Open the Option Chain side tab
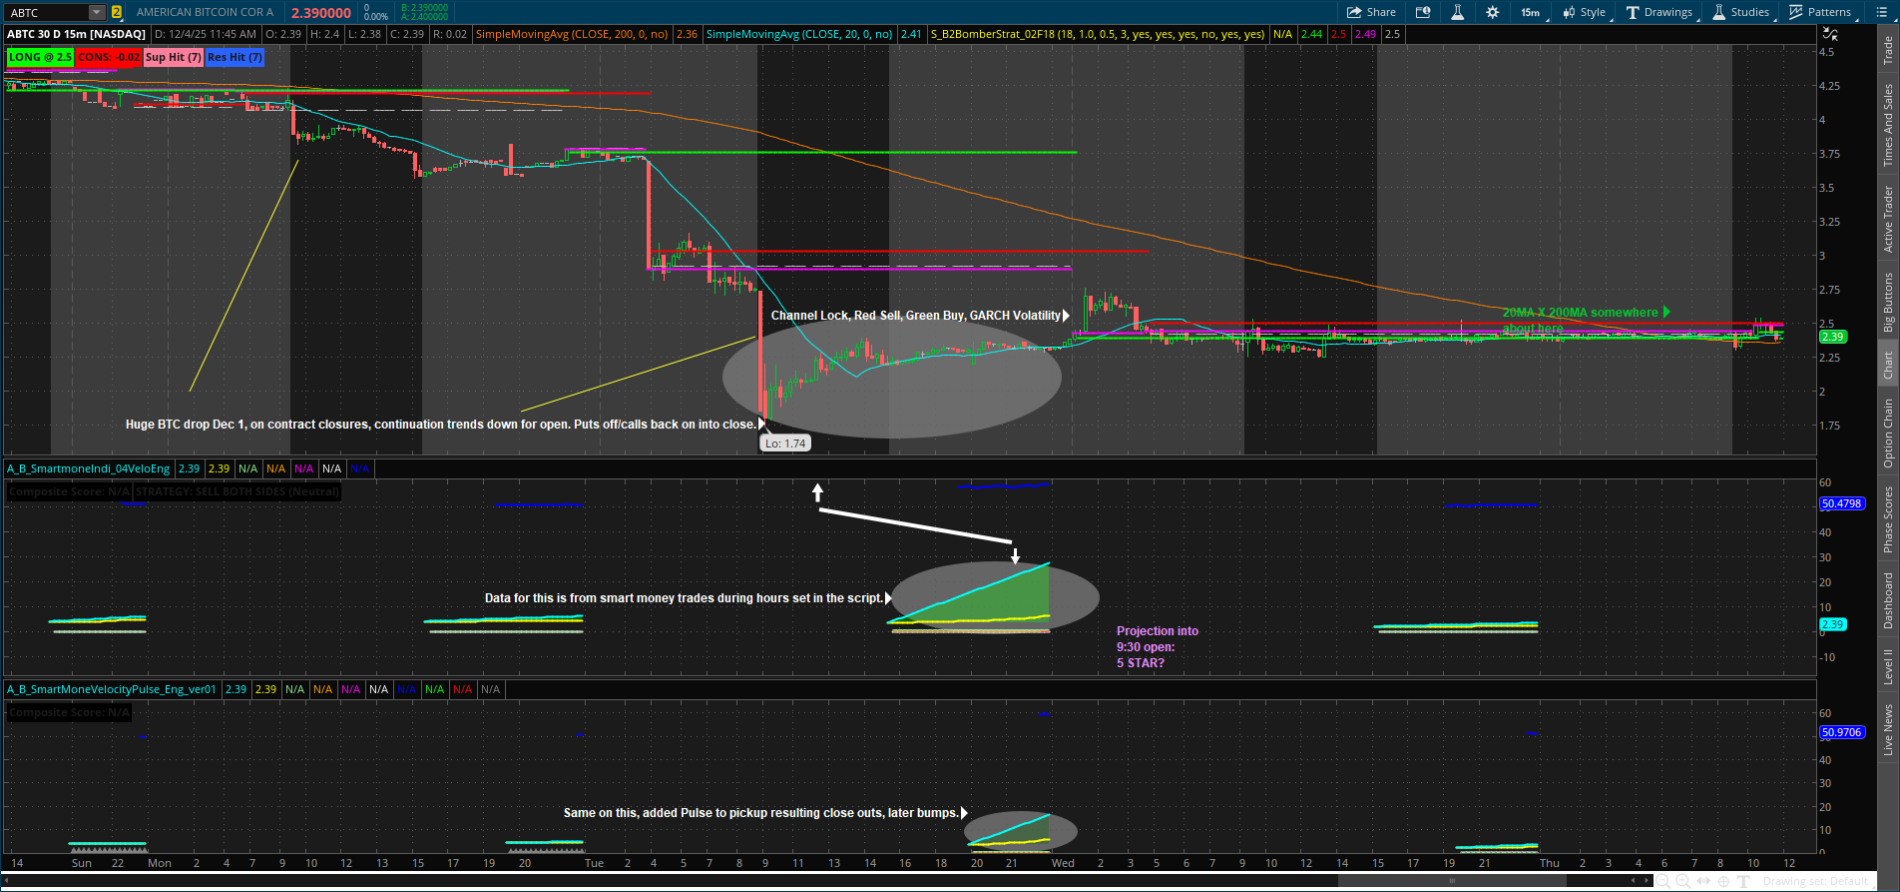 1888,433
